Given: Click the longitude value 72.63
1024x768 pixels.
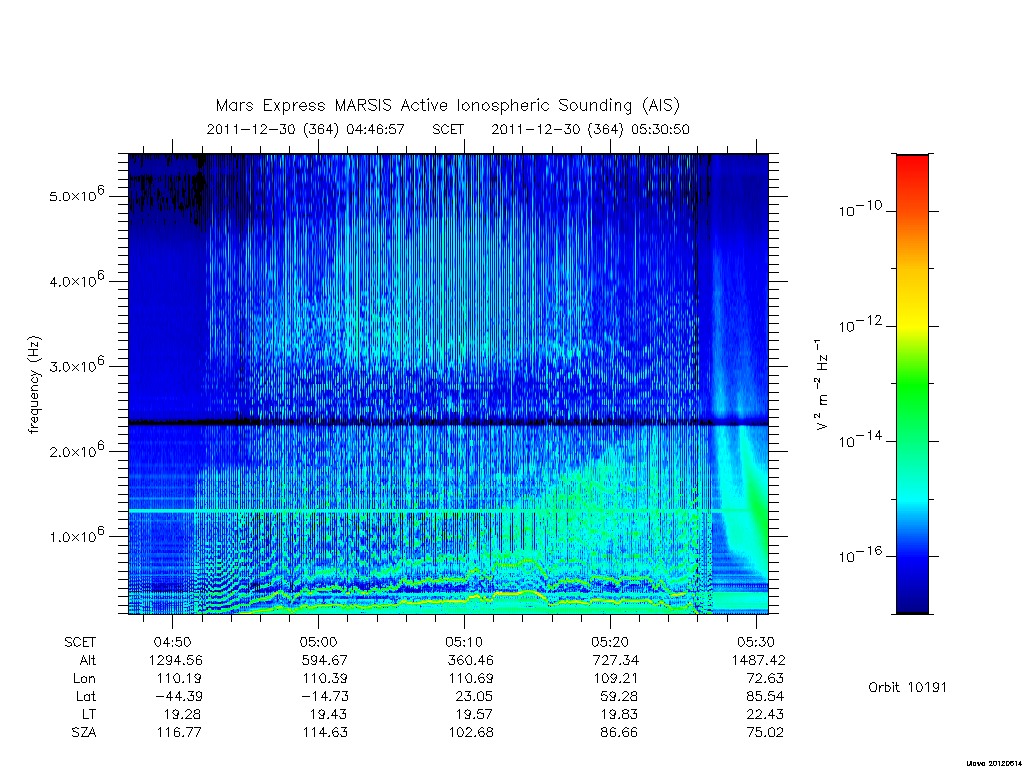Looking at the screenshot, I should pos(765,679).
